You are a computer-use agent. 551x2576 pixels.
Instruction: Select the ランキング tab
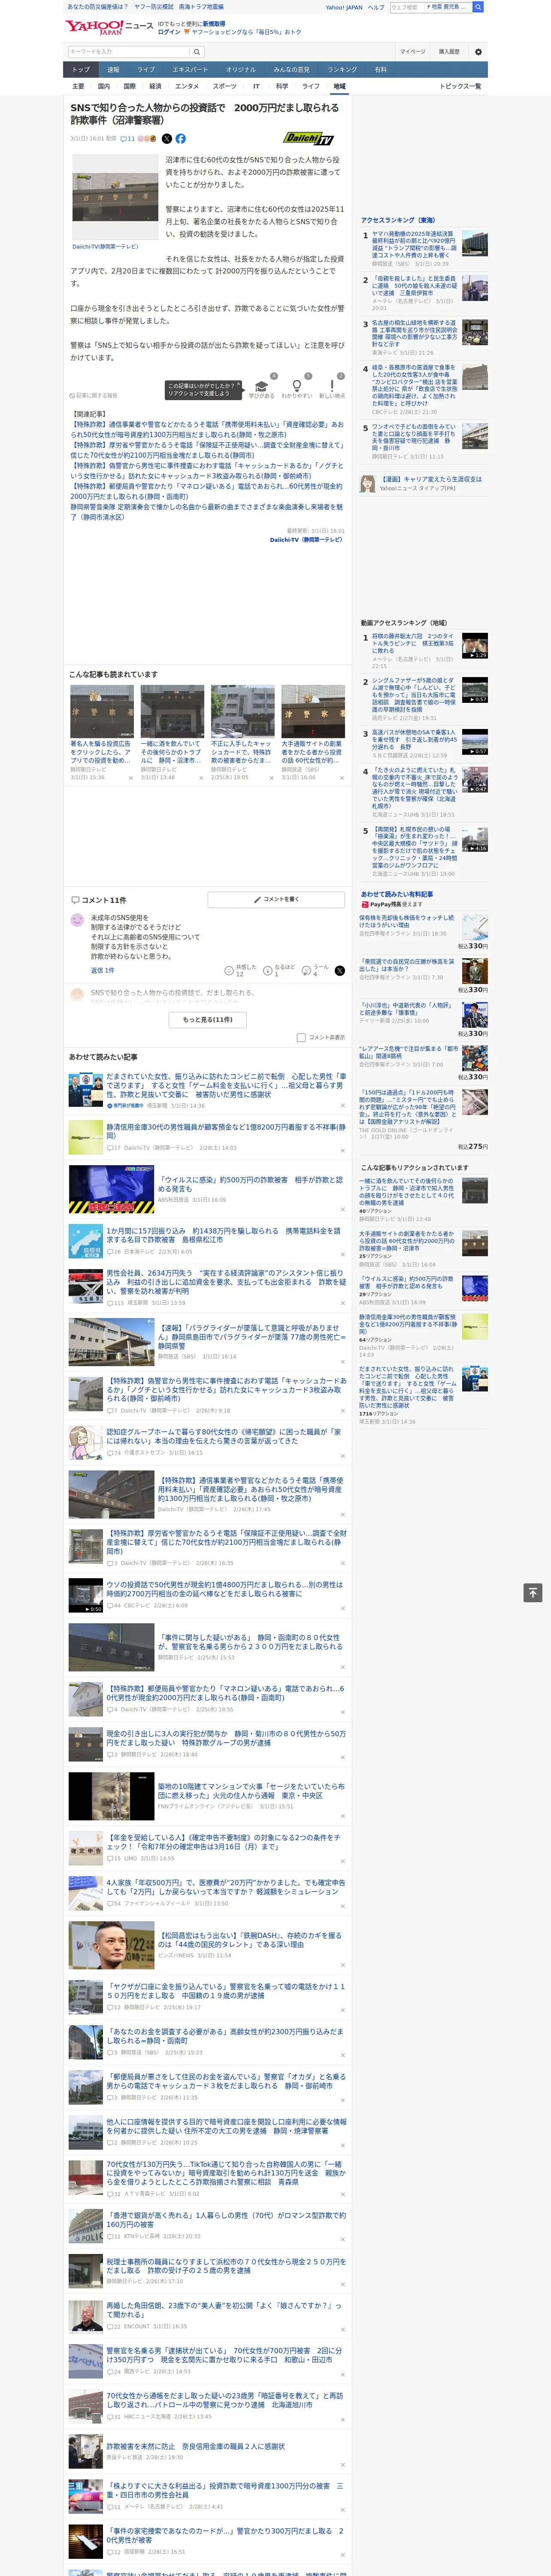pos(342,70)
